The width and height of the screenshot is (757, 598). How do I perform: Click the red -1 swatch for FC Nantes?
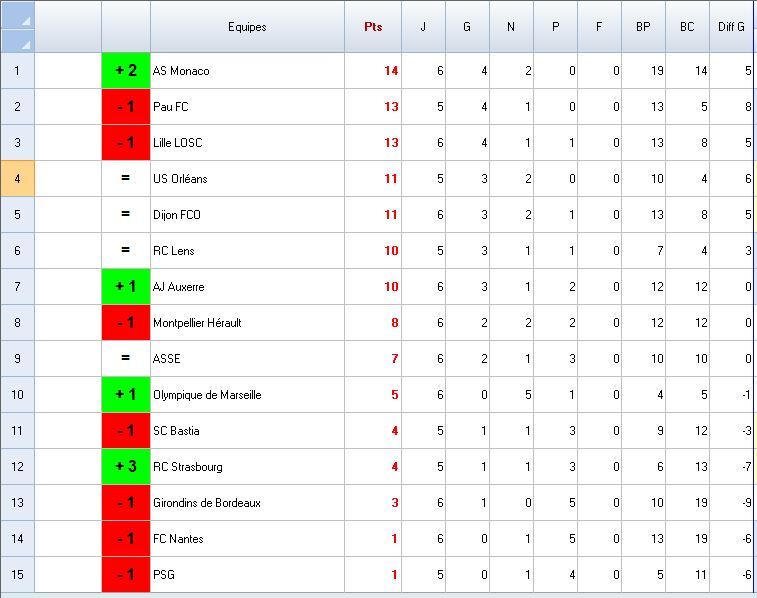[x=126, y=539]
